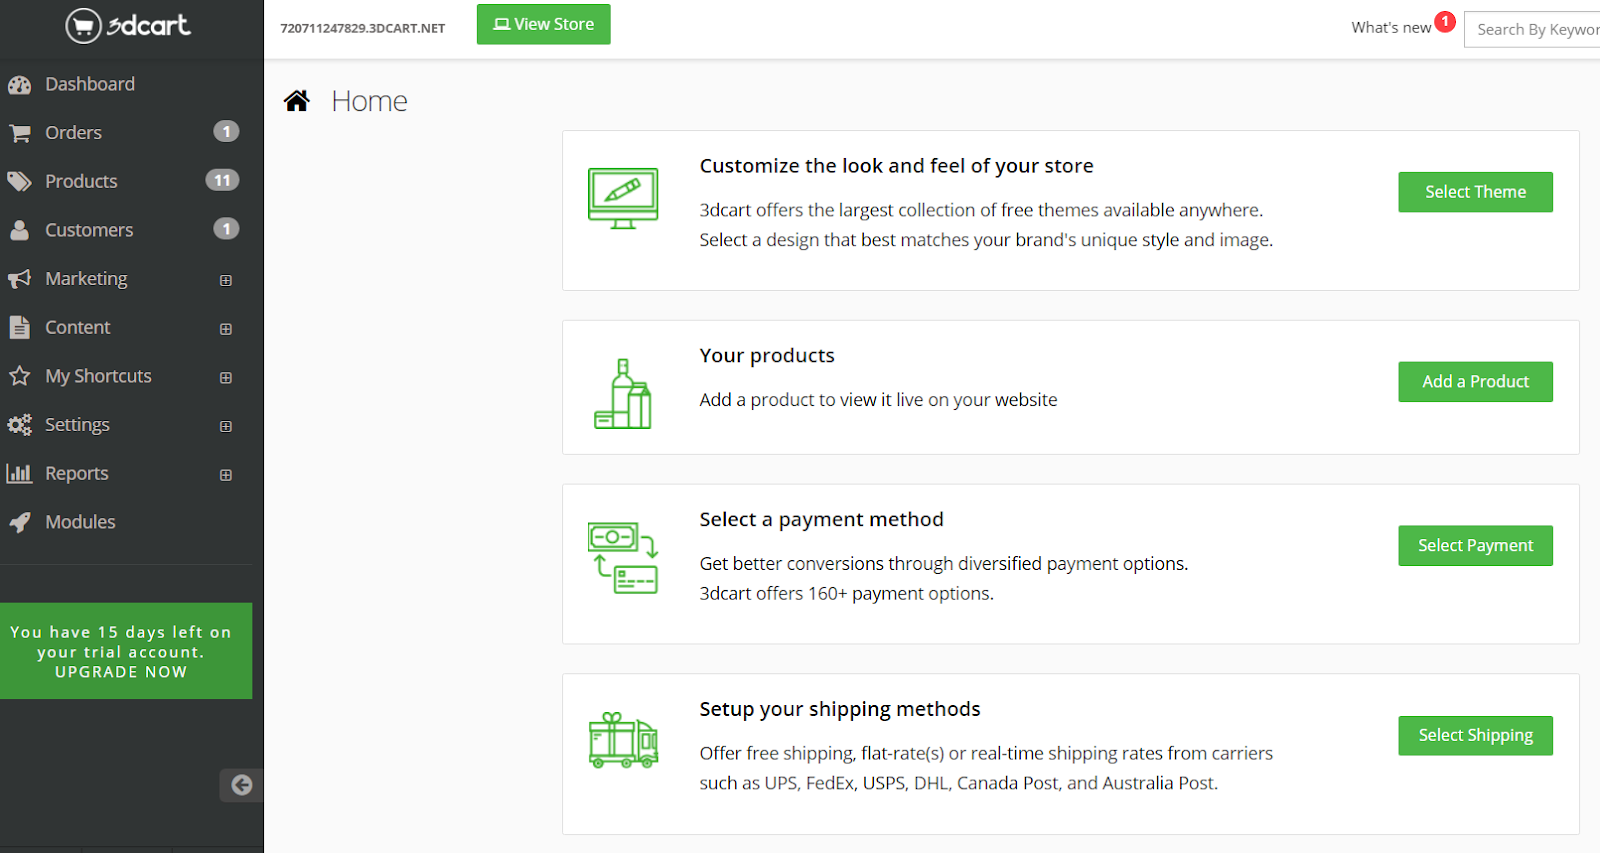Viewport: 1600px width, 853px height.
Task: Click the Select Payment button
Action: click(1475, 545)
